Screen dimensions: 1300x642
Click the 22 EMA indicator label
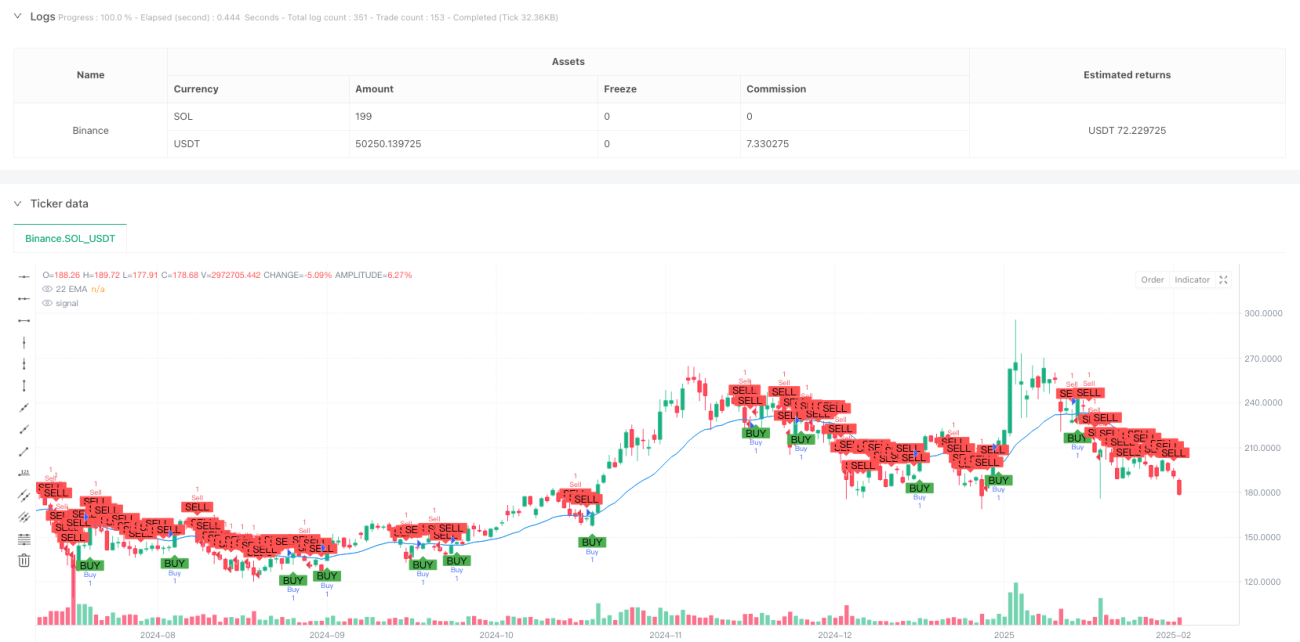tap(70, 289)
